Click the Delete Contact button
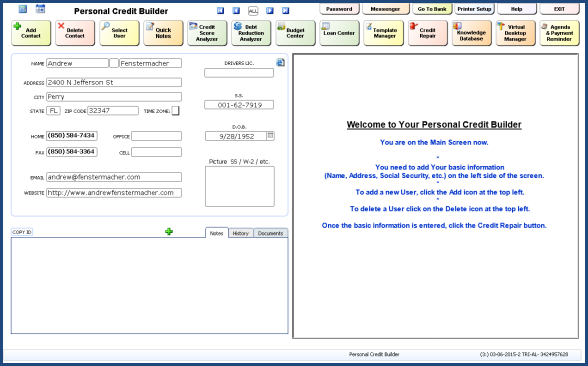The width and height of the screenshot is (588, 366). point(75,33)
